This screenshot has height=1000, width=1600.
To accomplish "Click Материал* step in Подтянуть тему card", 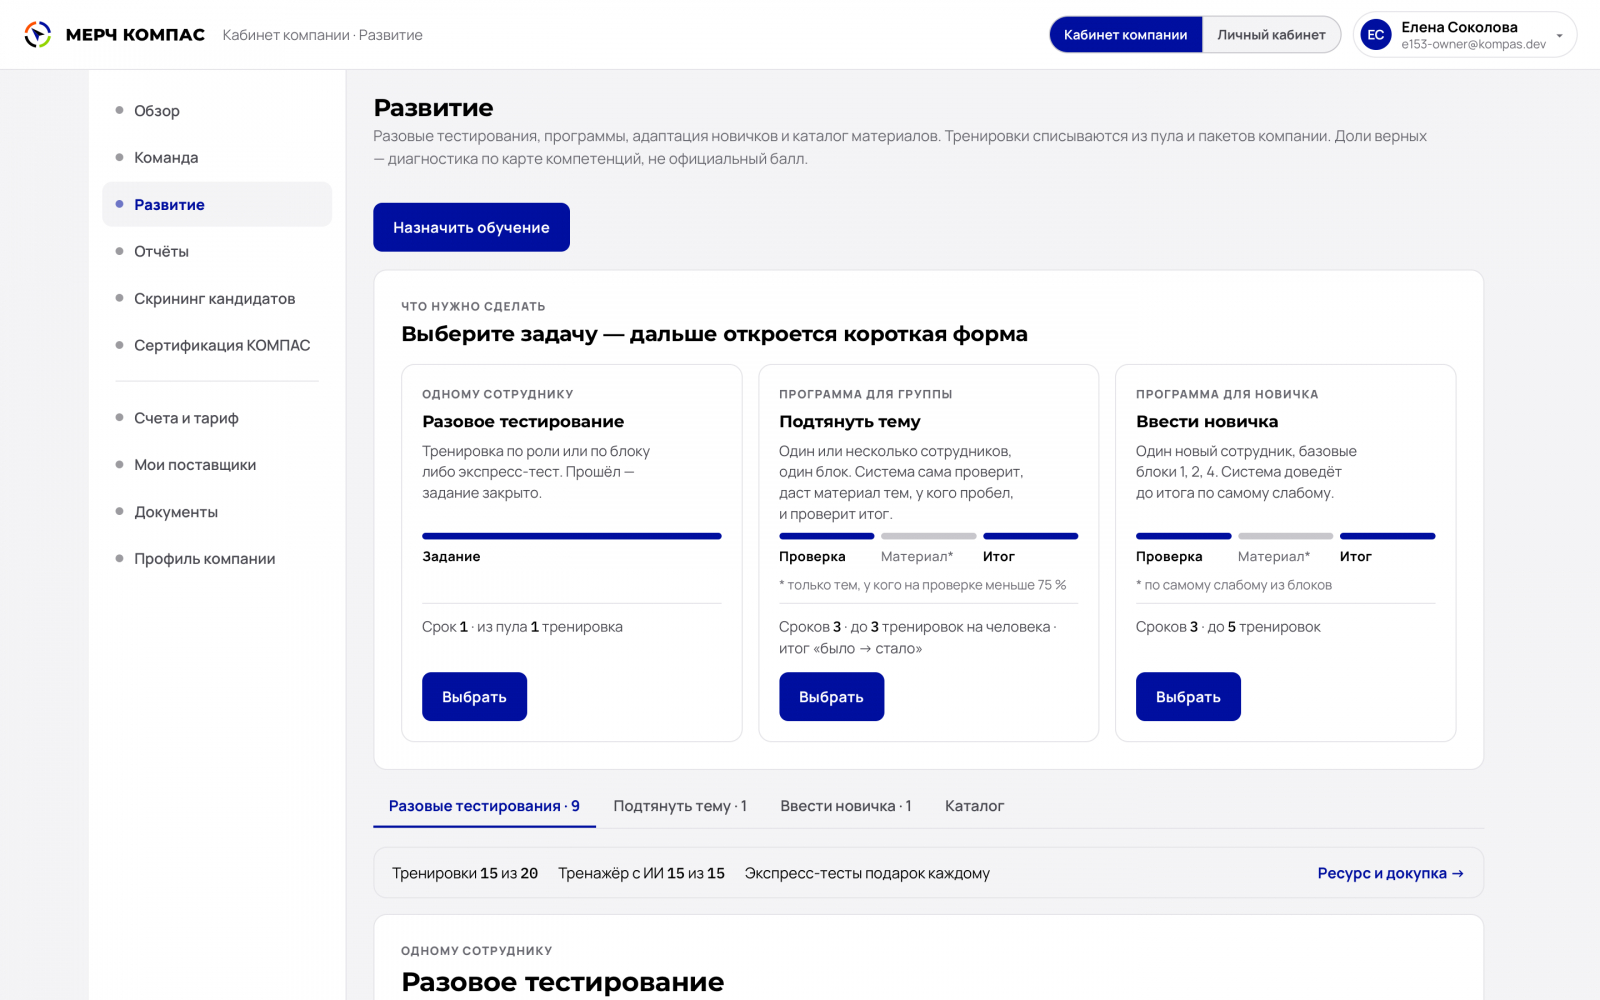I will (x=917, y=557).
